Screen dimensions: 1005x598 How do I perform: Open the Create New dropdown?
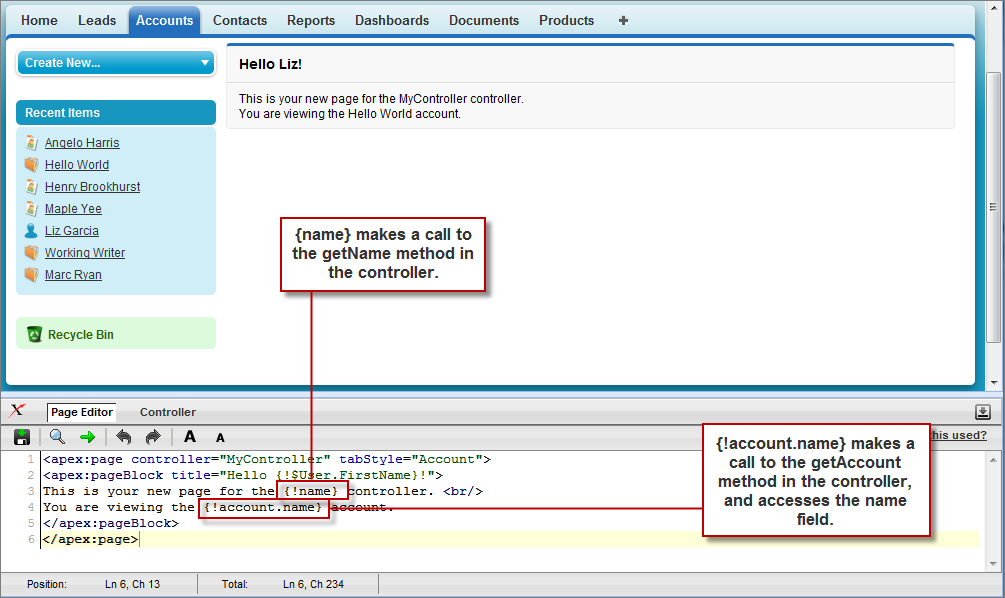tap(115, 62)
